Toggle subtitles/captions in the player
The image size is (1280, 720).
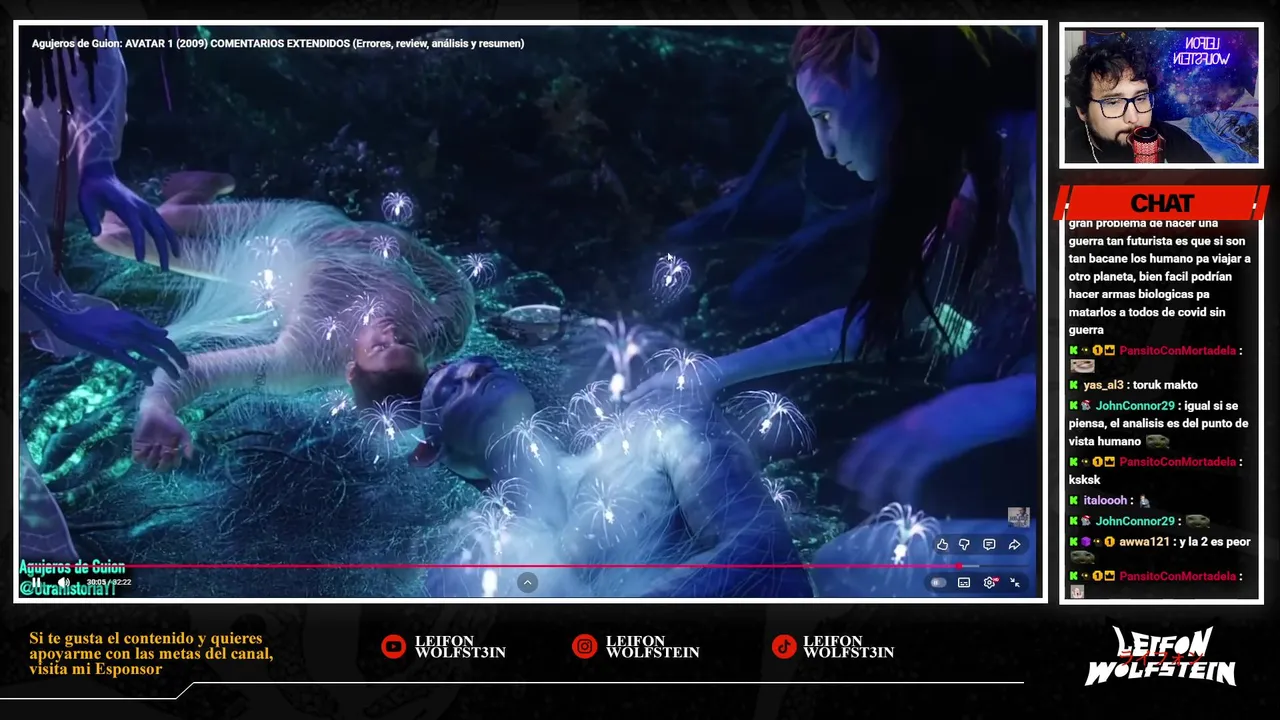964,582
